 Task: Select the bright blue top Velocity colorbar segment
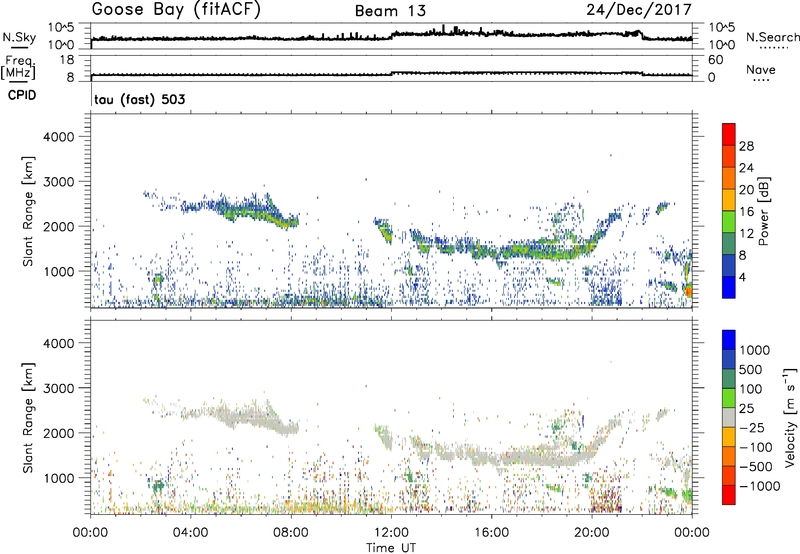click(x=729, y=340)
